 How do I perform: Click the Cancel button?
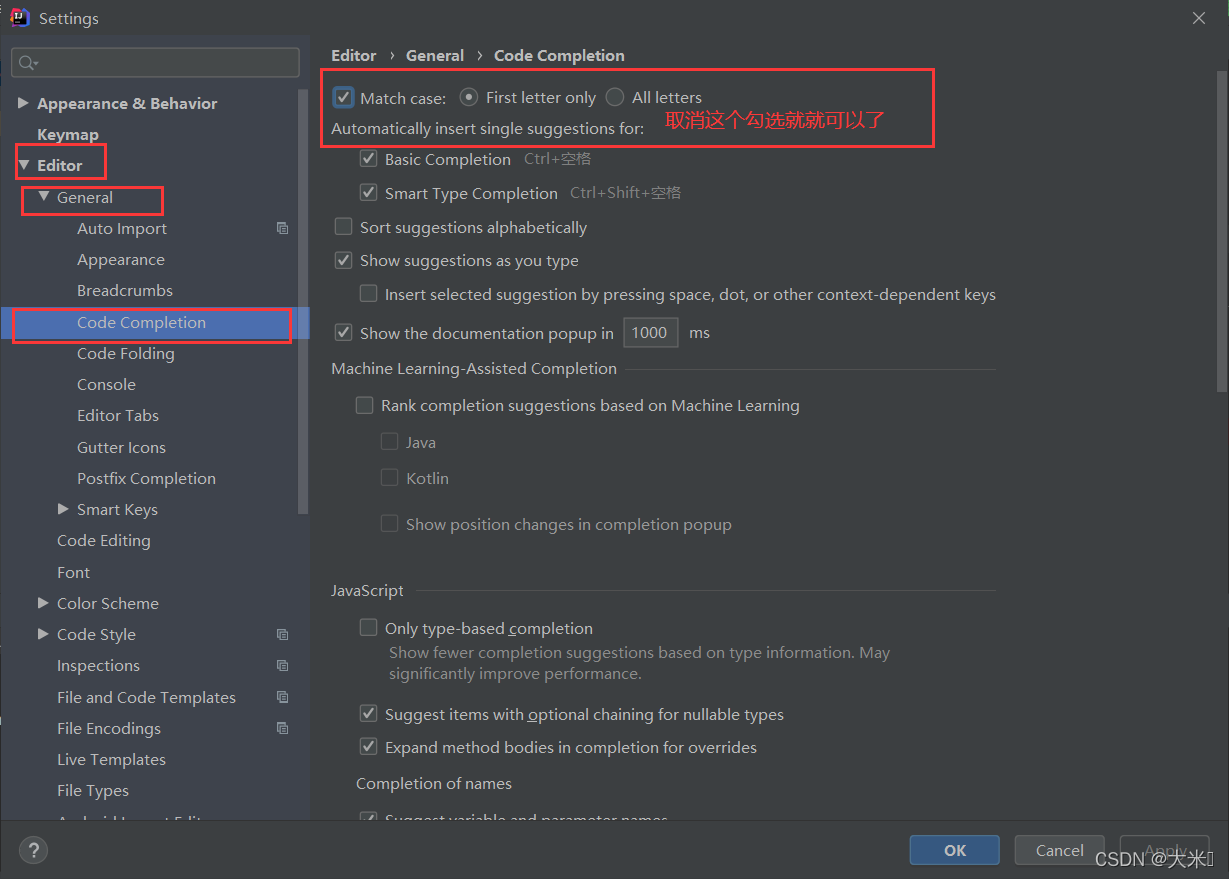pos(1060,850)
